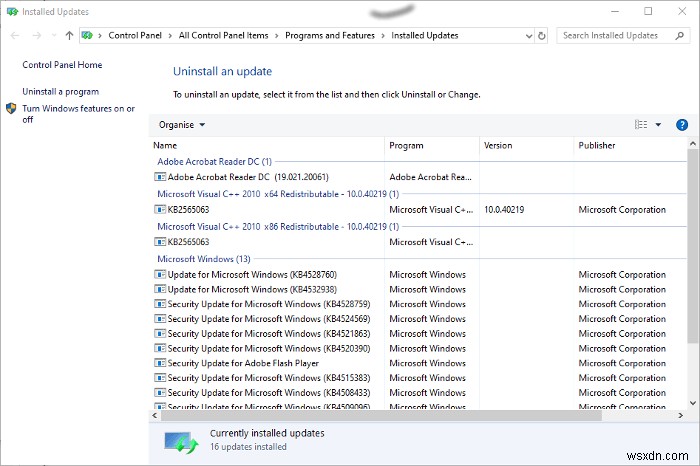The height and width of the screenshot is (466, 700).
Task: Focus the Search Installed Updates field
Action: (x=623, y=36)
